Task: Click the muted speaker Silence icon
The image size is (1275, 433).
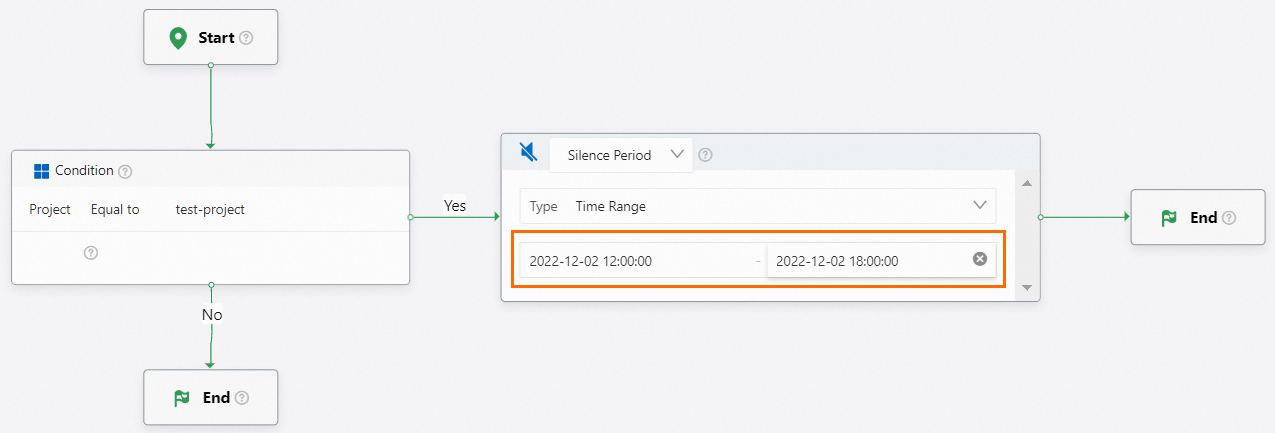Action: (529, 153)
